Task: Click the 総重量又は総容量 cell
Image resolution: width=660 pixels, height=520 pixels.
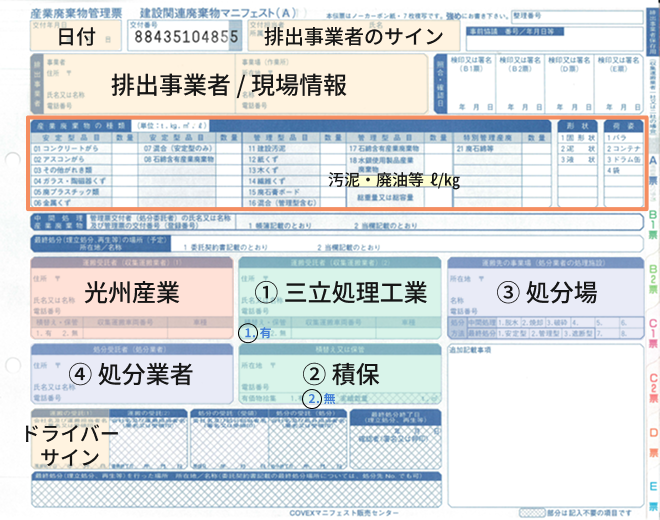Action: [x=386, y=197]
